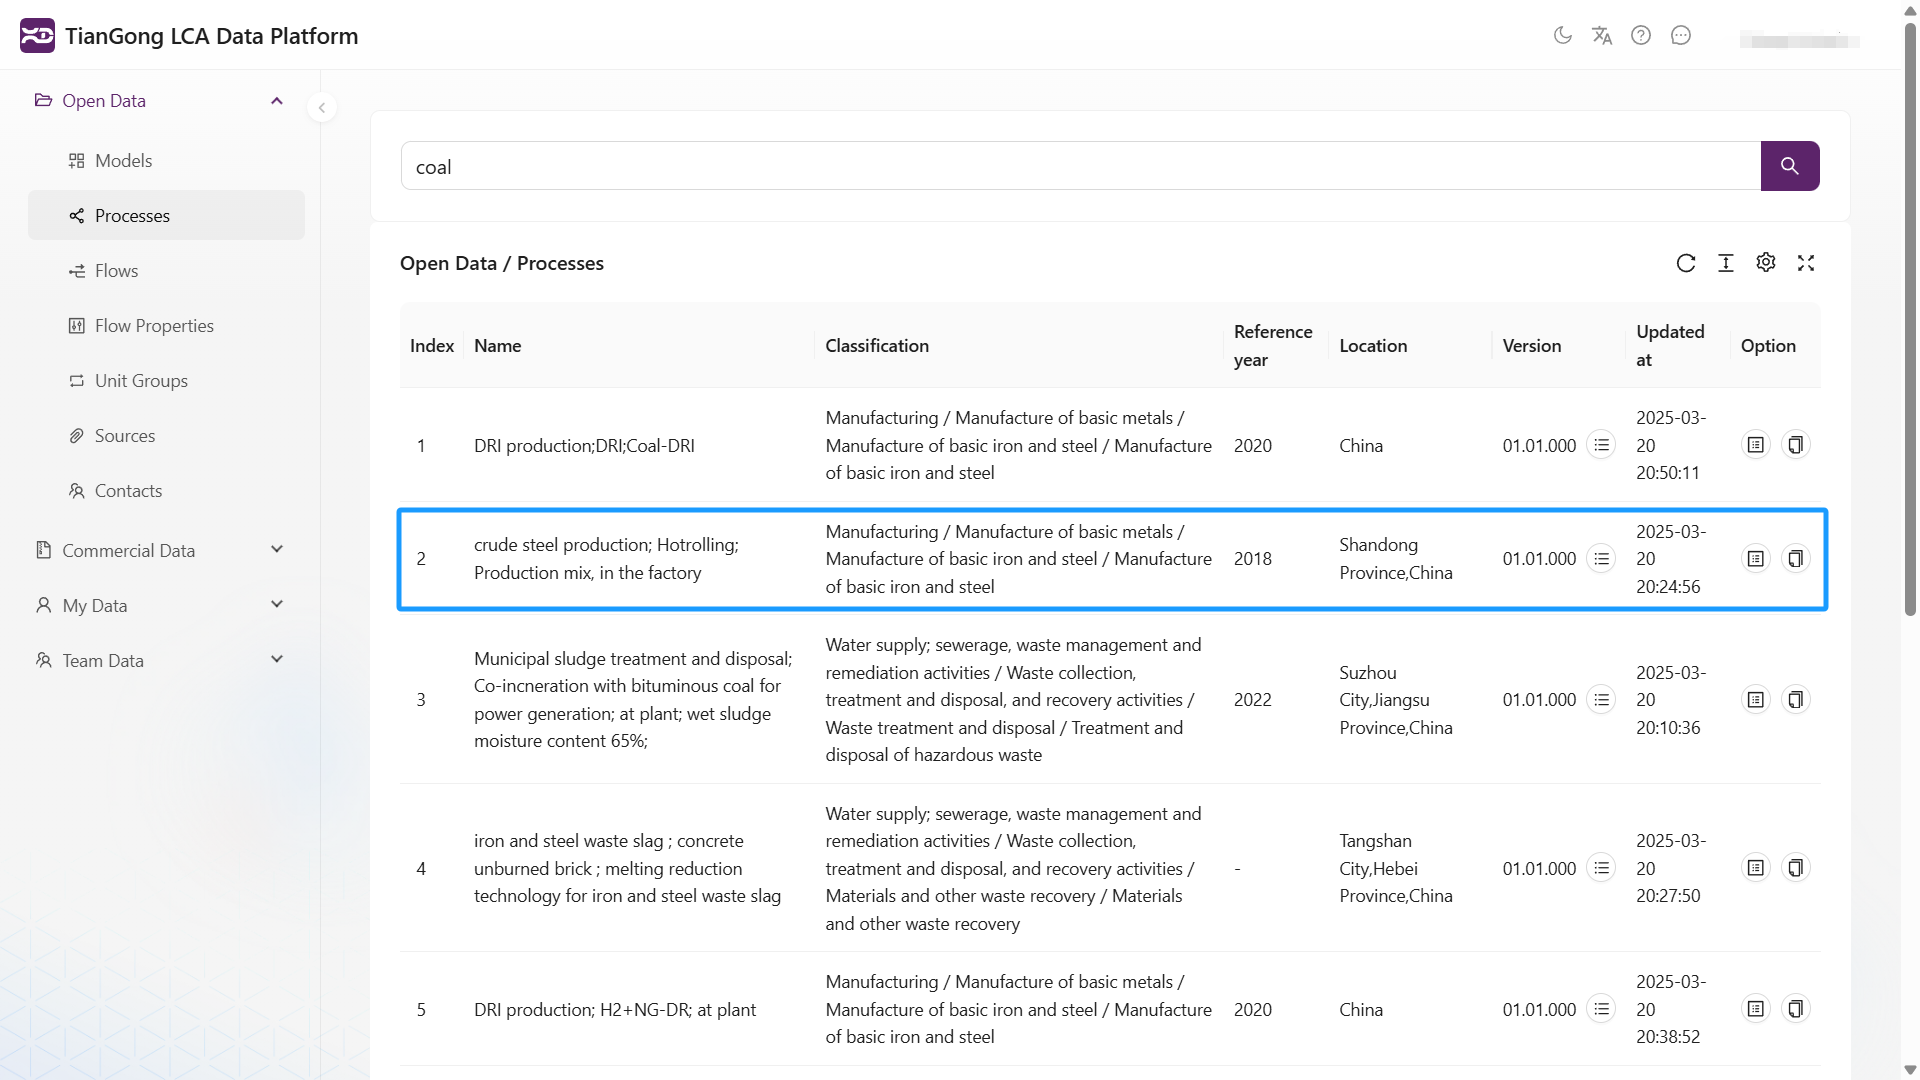Edit the coal search input field
This screenshot has height=1080, width=1920.
(900, 166)
